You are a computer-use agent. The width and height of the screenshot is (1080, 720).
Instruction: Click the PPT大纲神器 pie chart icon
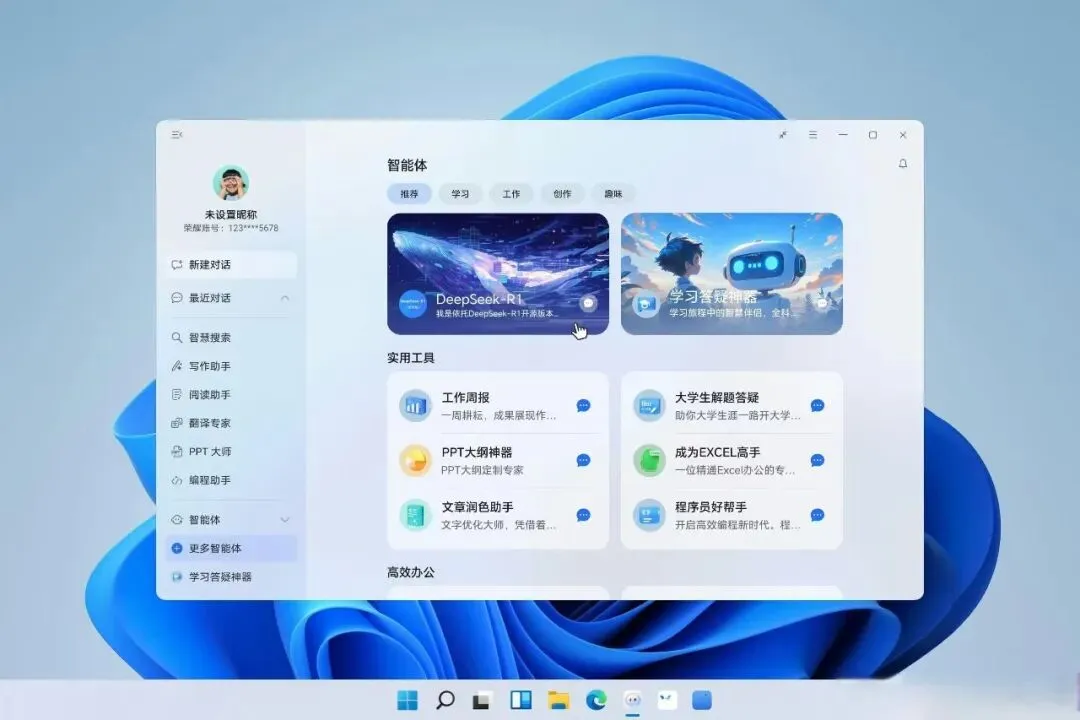click(415, 460)
